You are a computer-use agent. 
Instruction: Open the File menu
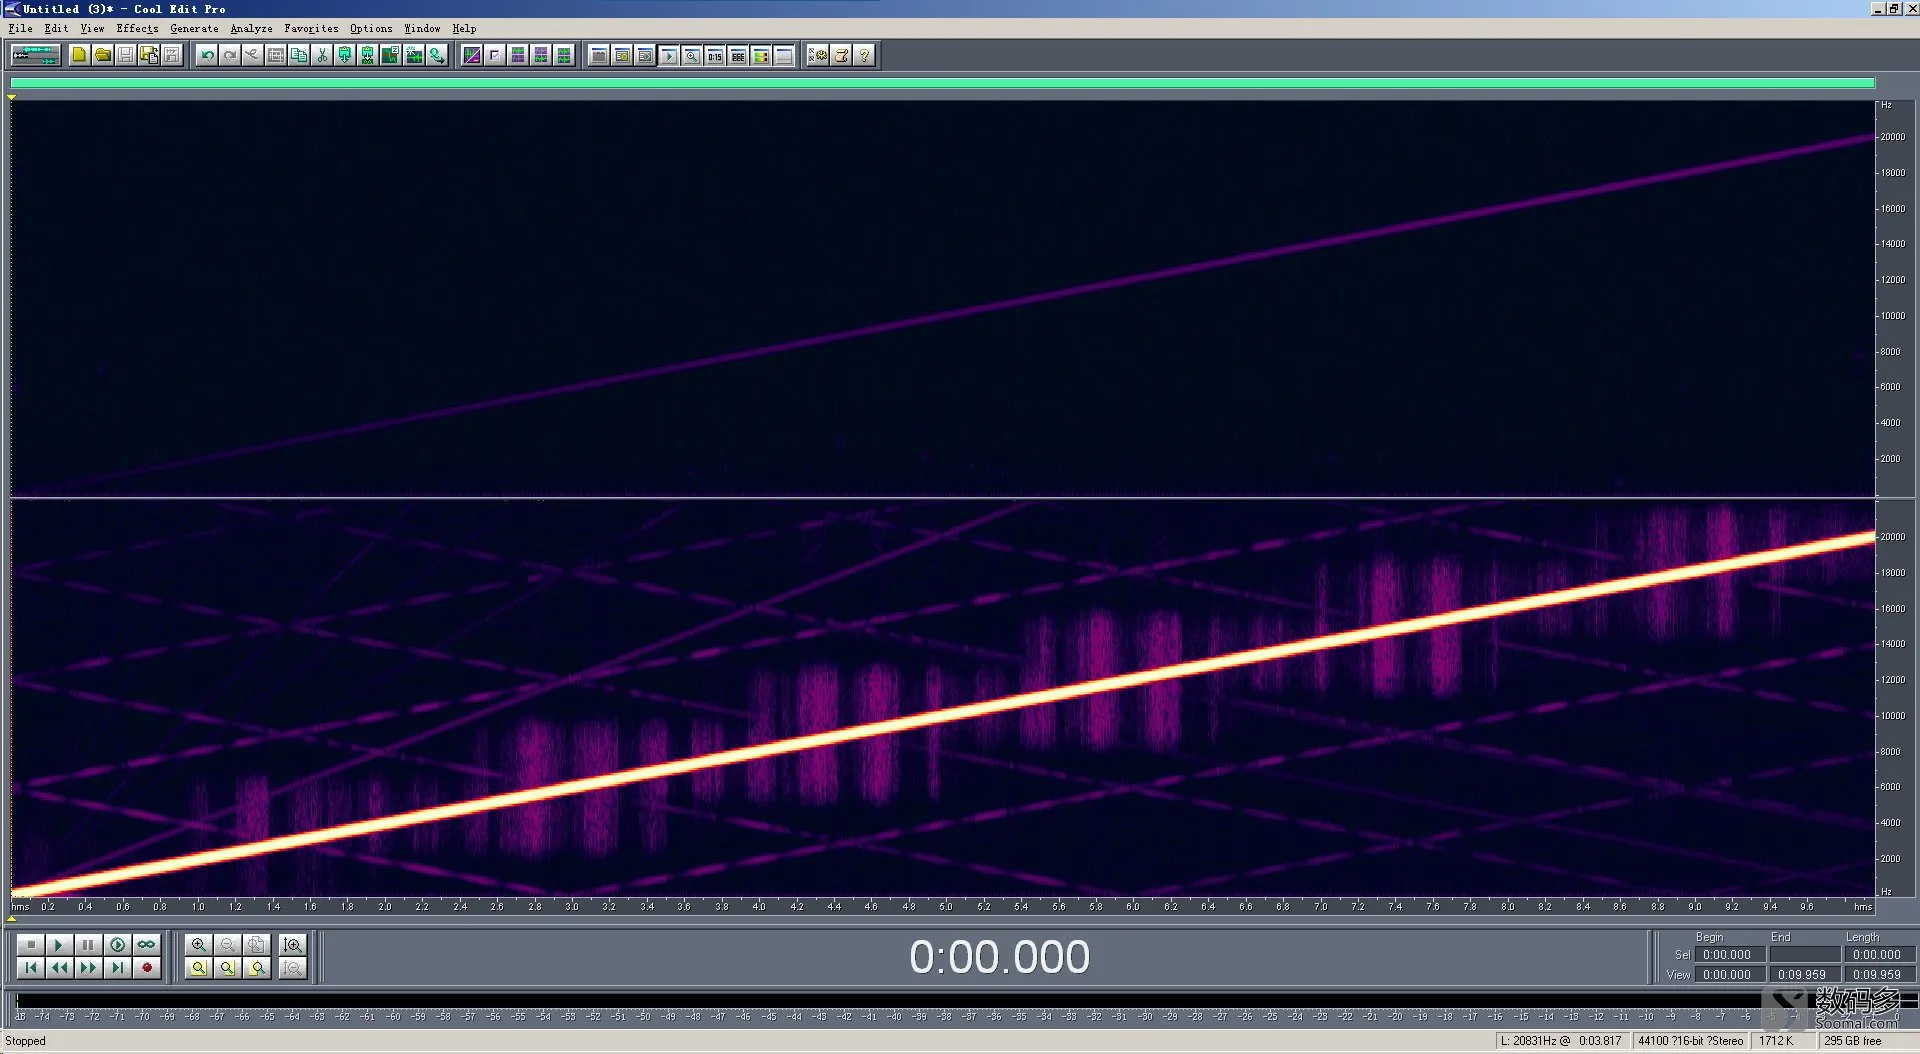20,28
